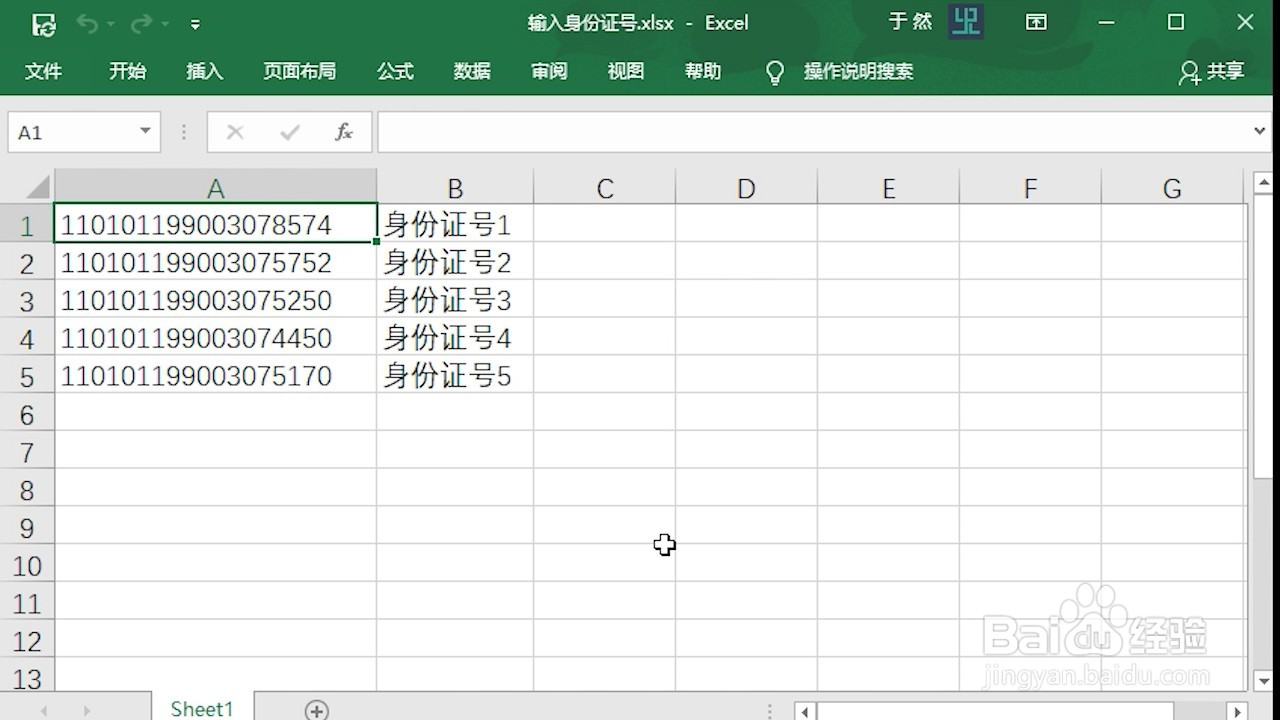Viewport: 1280px width, 720px height.
Task: Expand the formula bar with its chevron
Action: pyautogui.click(x=1261, y=131)
